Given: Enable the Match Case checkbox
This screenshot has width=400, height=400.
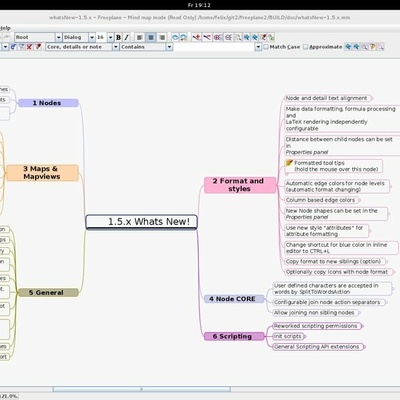Looking at the screenshot, I should (266, 47).
